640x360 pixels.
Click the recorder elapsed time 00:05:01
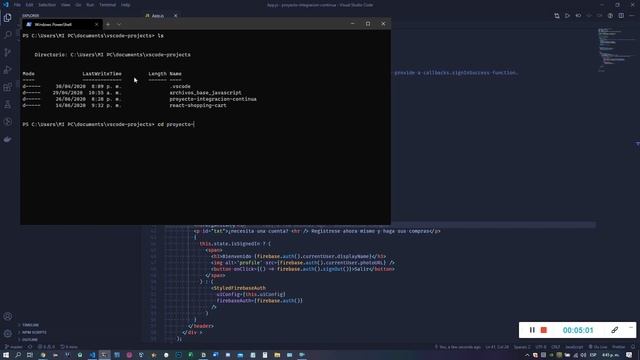(x=578, y=330)
